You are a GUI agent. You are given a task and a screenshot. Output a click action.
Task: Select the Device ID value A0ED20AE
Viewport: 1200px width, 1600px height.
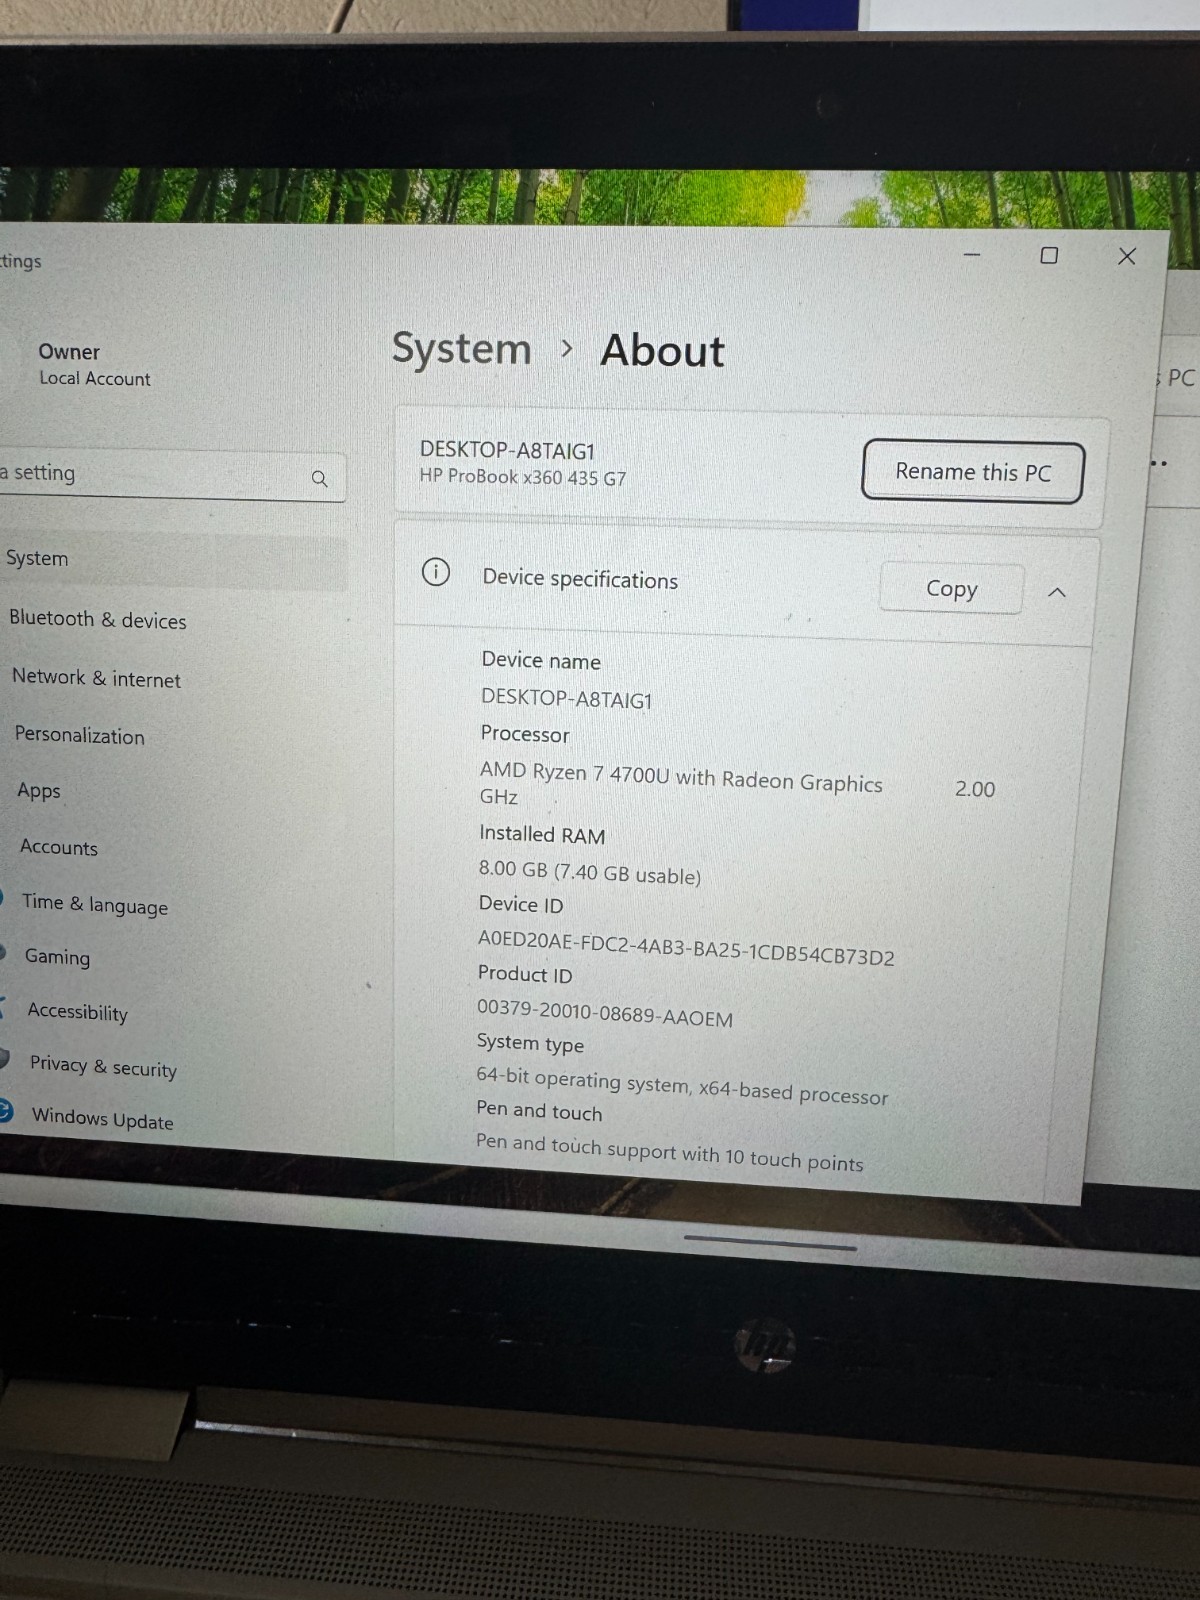[x=686, y=947]
